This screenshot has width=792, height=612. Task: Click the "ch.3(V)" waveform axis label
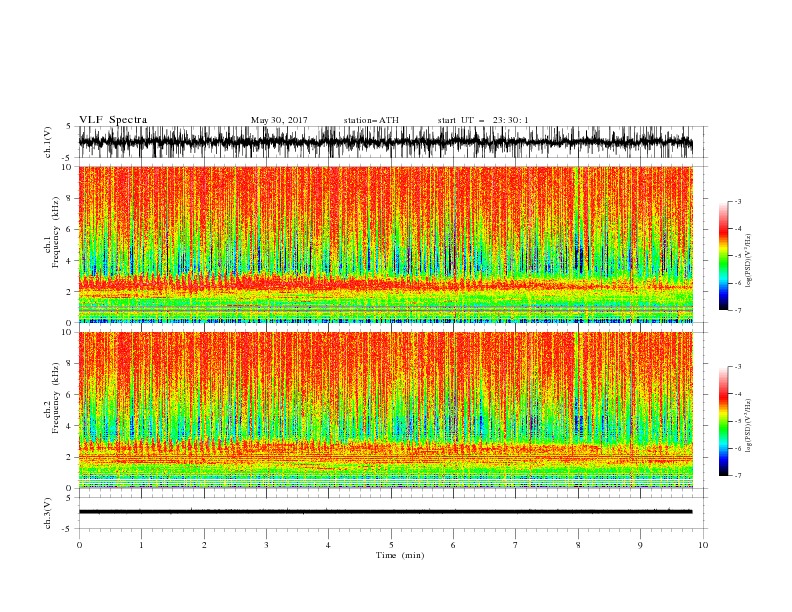pyautogui.click(x=48, y=513)
